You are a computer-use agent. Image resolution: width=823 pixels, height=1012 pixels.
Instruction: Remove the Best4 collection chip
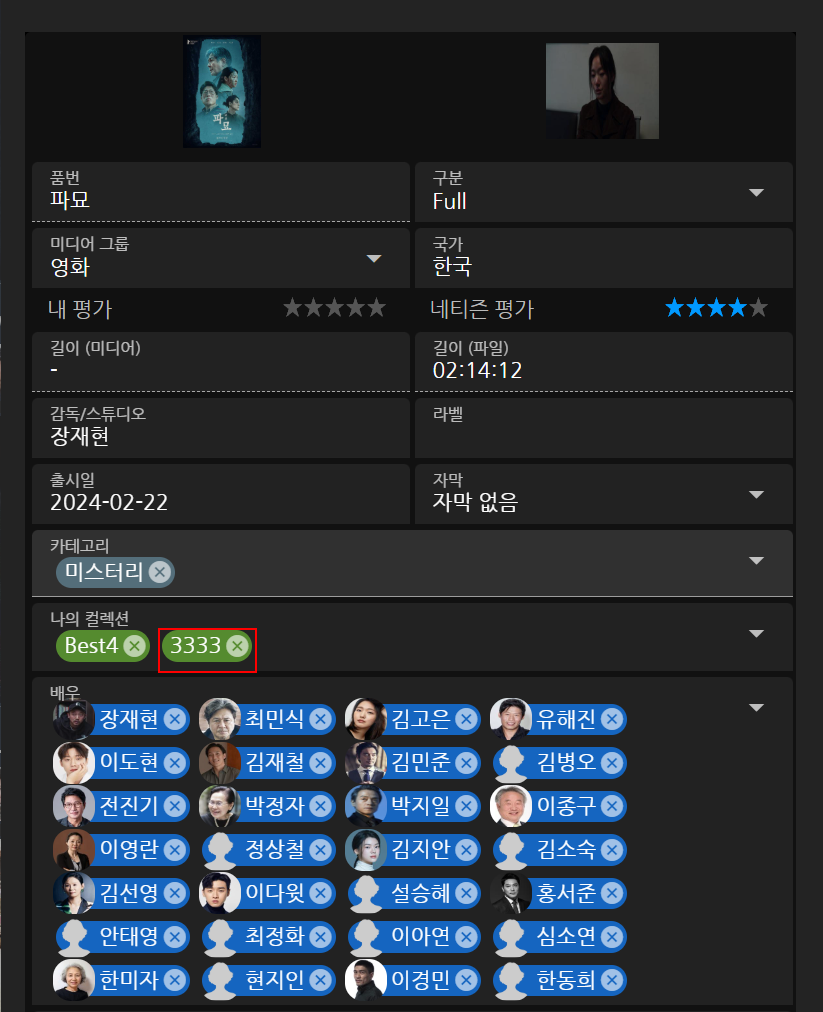[x=134, y=645]
